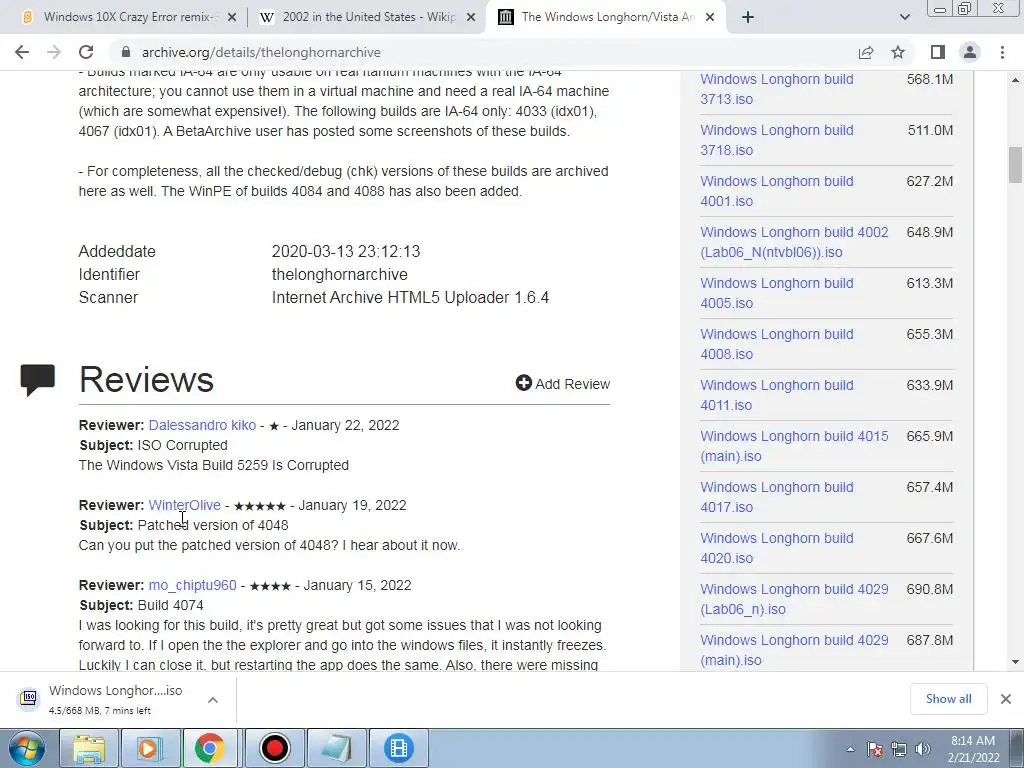Download Windows Longhorn build 4001.iso
Screen dimensions: 1024x768
(776, 191)
